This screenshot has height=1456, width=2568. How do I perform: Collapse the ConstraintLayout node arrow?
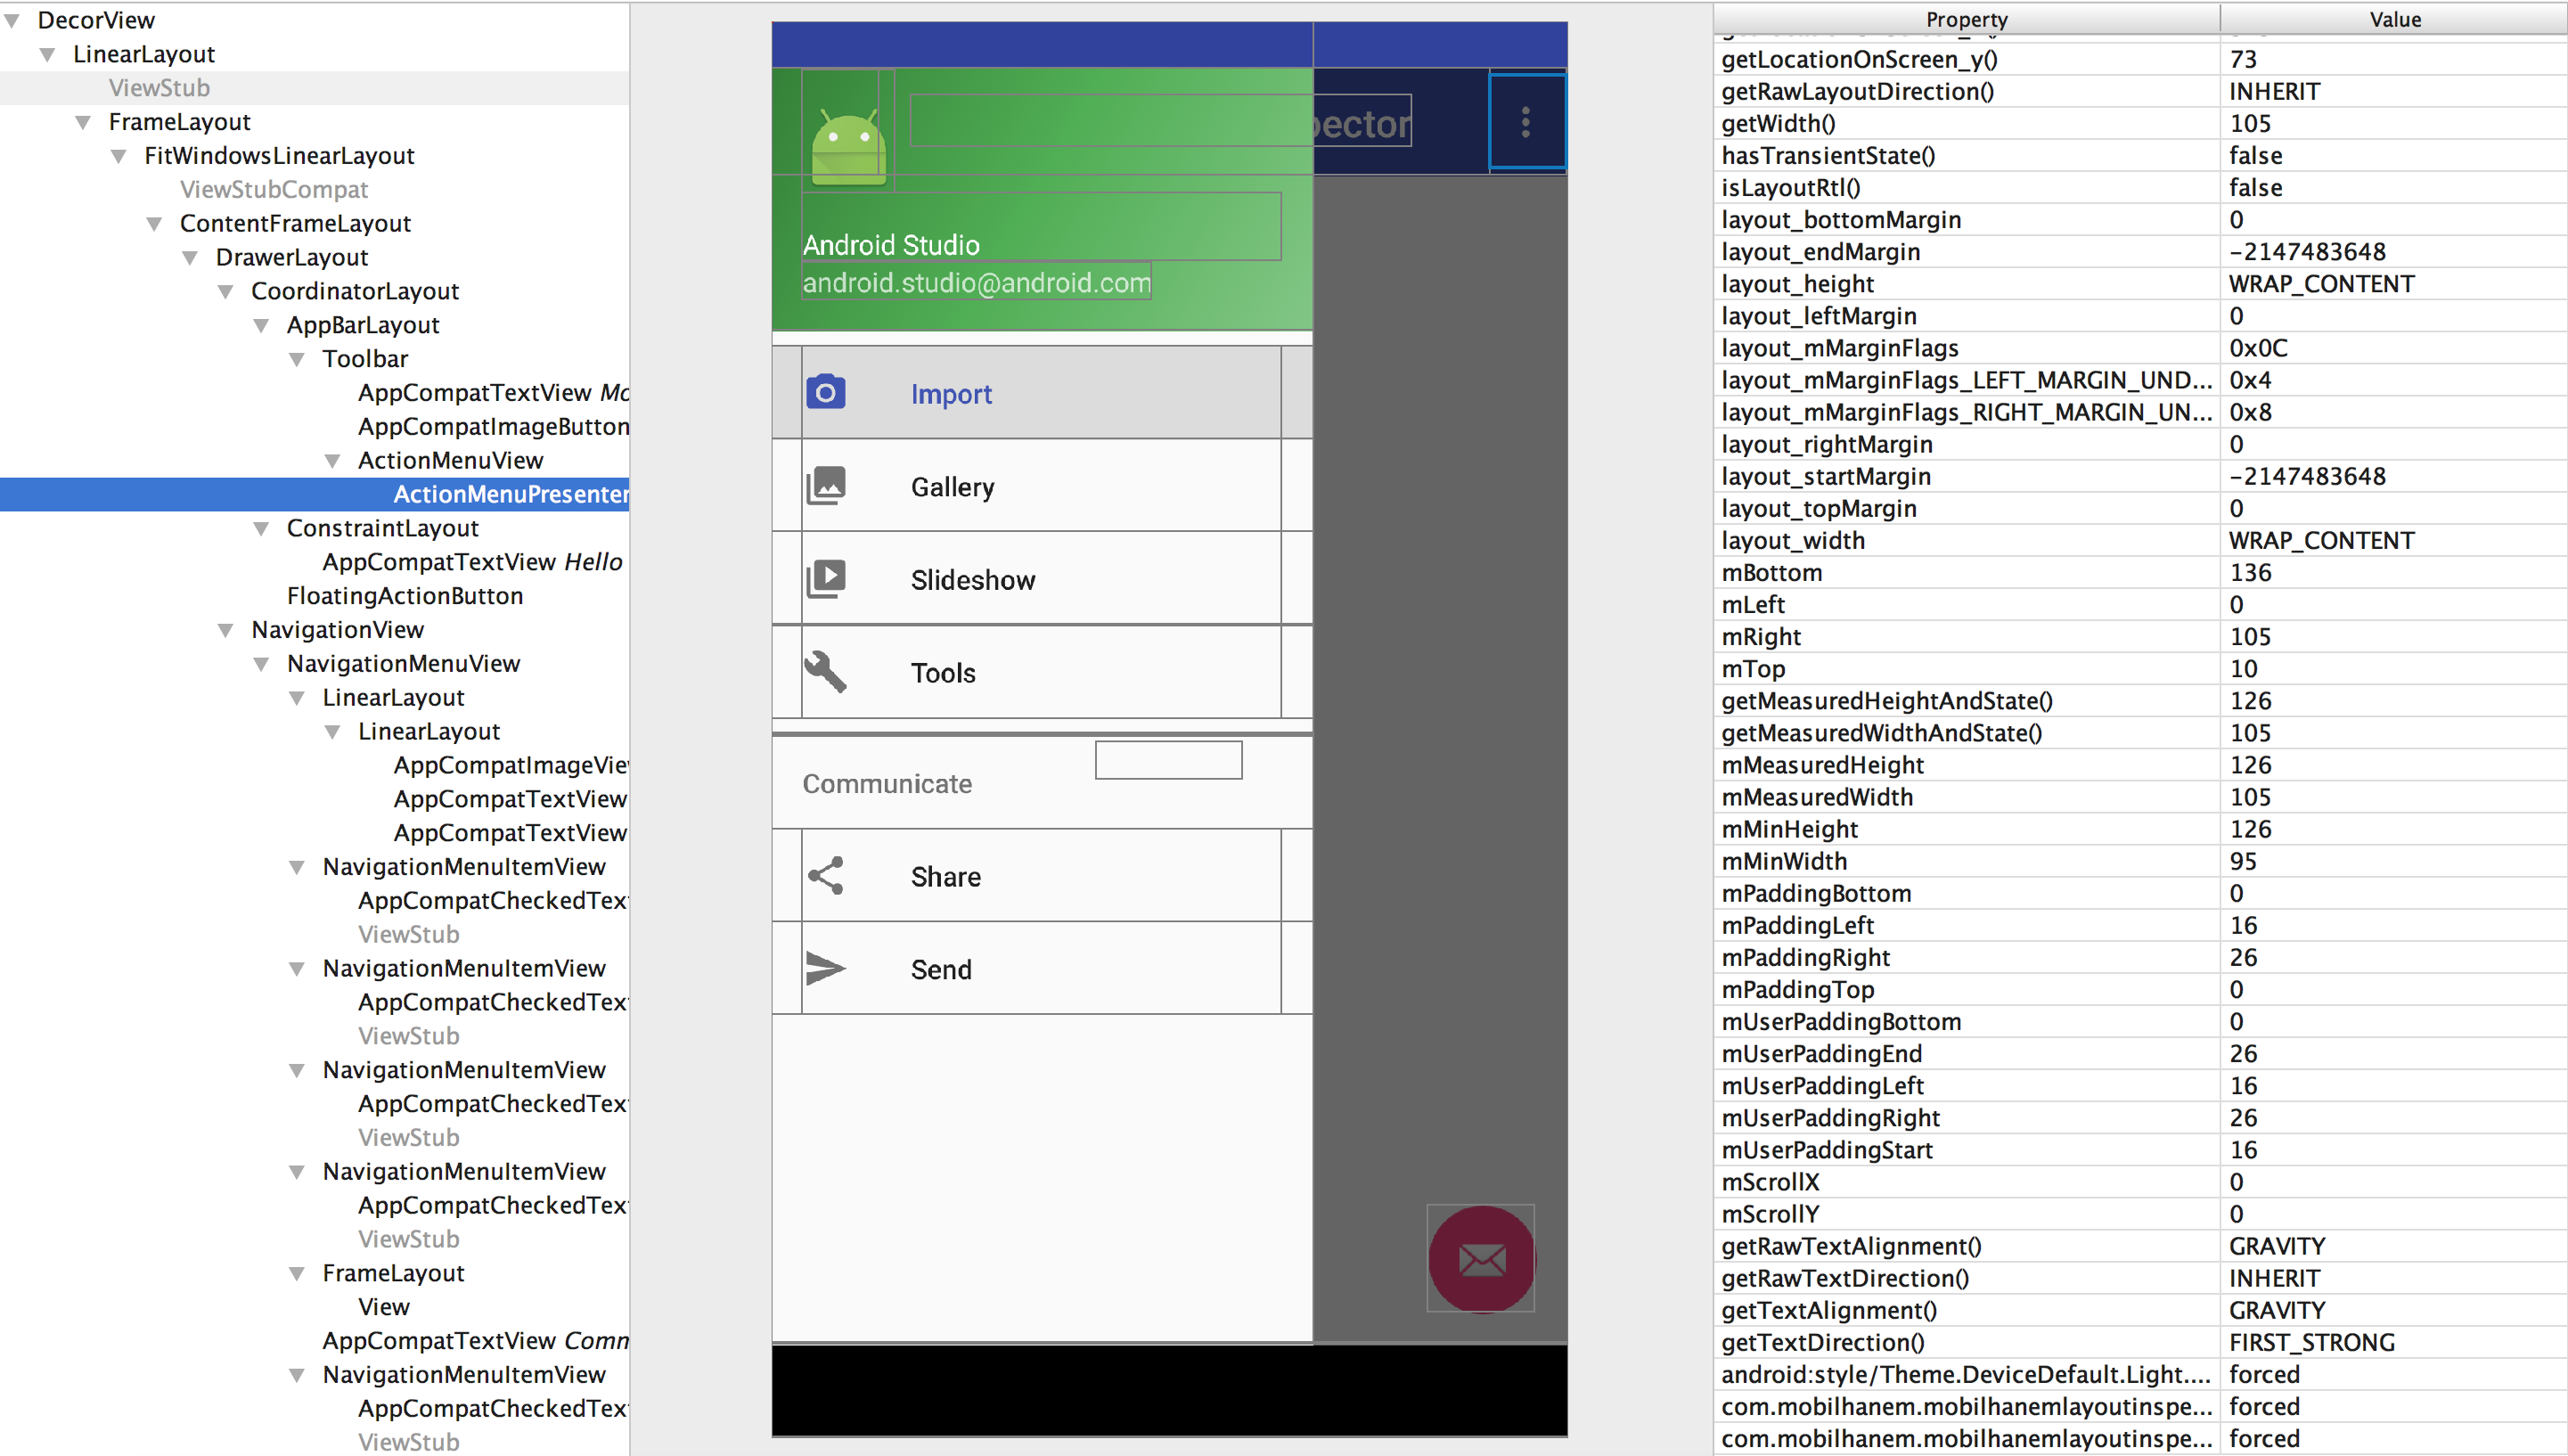(261, 528)
